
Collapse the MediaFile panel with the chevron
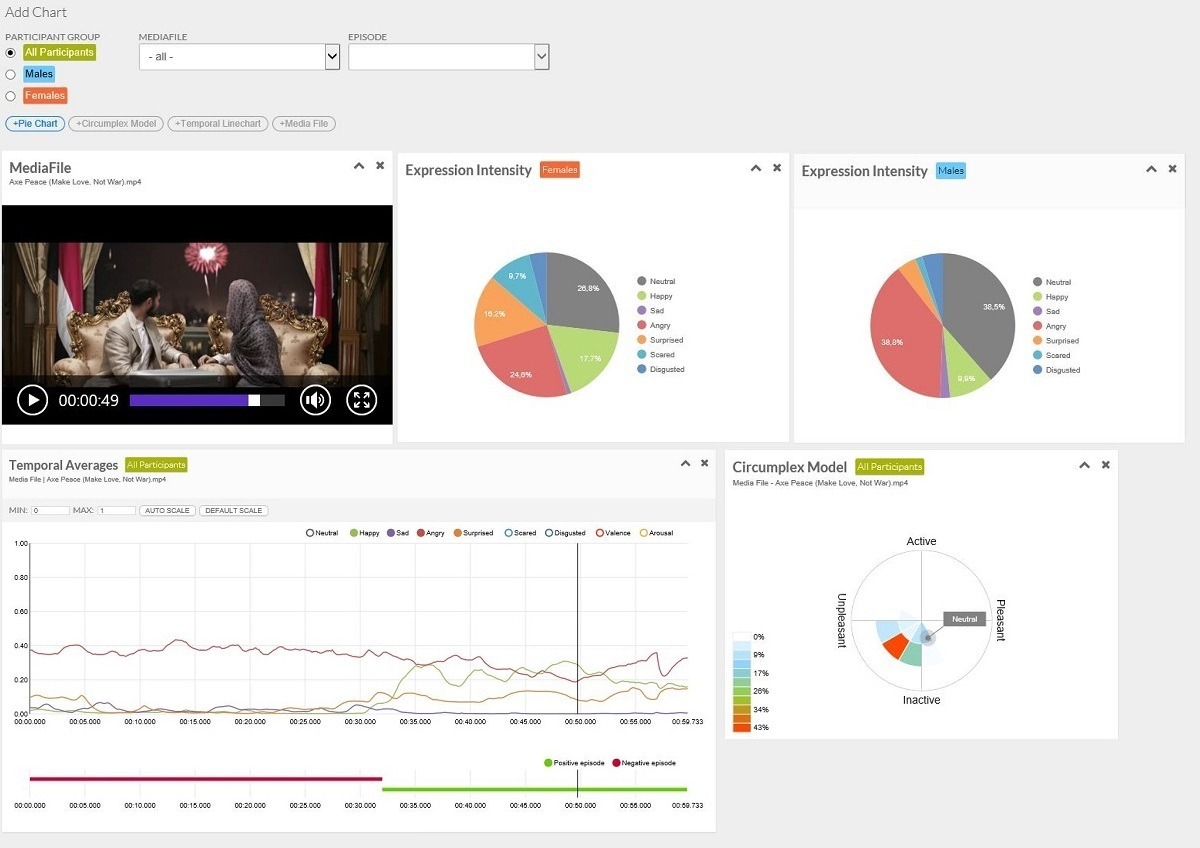359,166
